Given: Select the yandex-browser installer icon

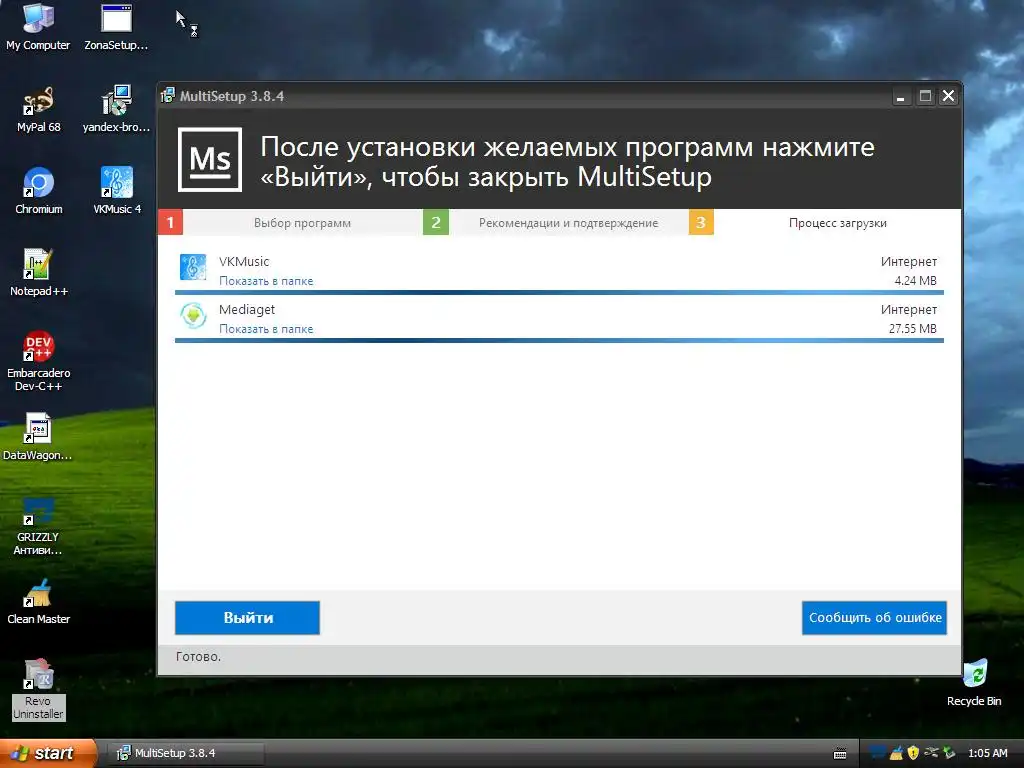Looking at the screenshot, I should pos(116,110).
